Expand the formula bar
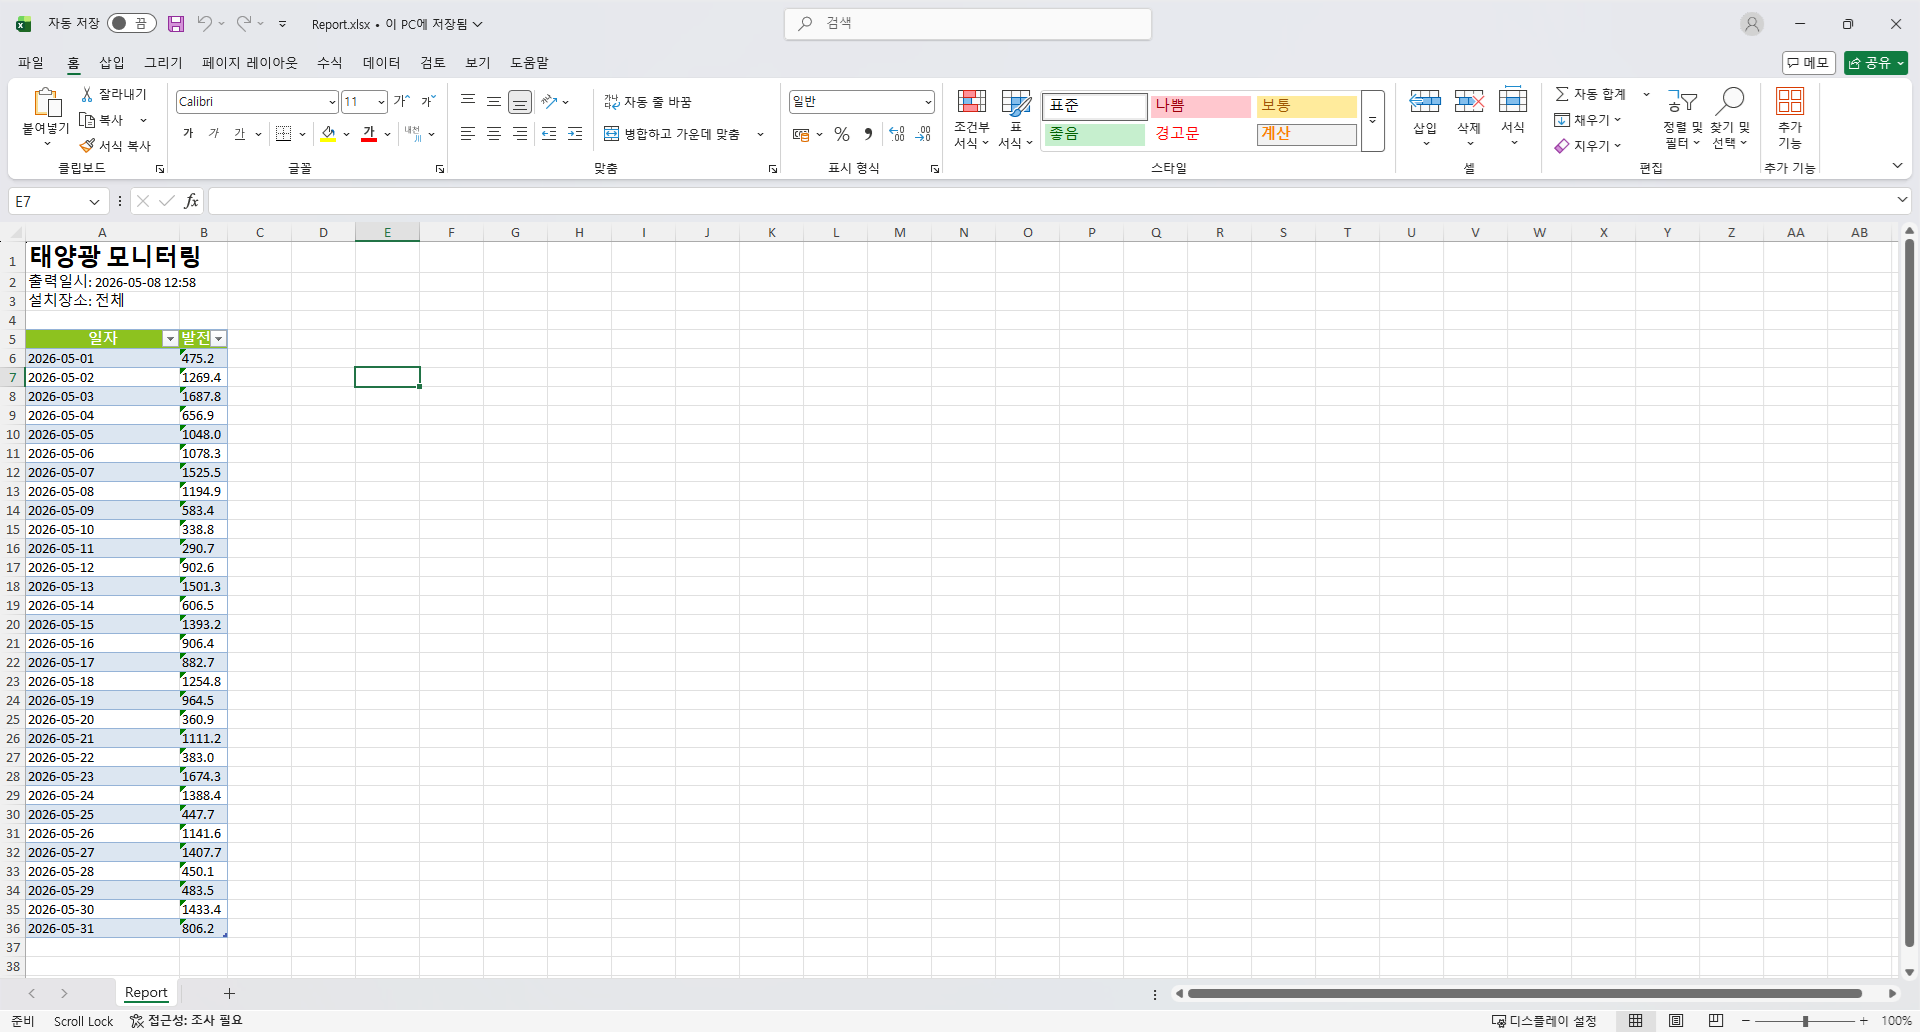Viewport: 1920px width, 1032px height. click(1902, 201)
